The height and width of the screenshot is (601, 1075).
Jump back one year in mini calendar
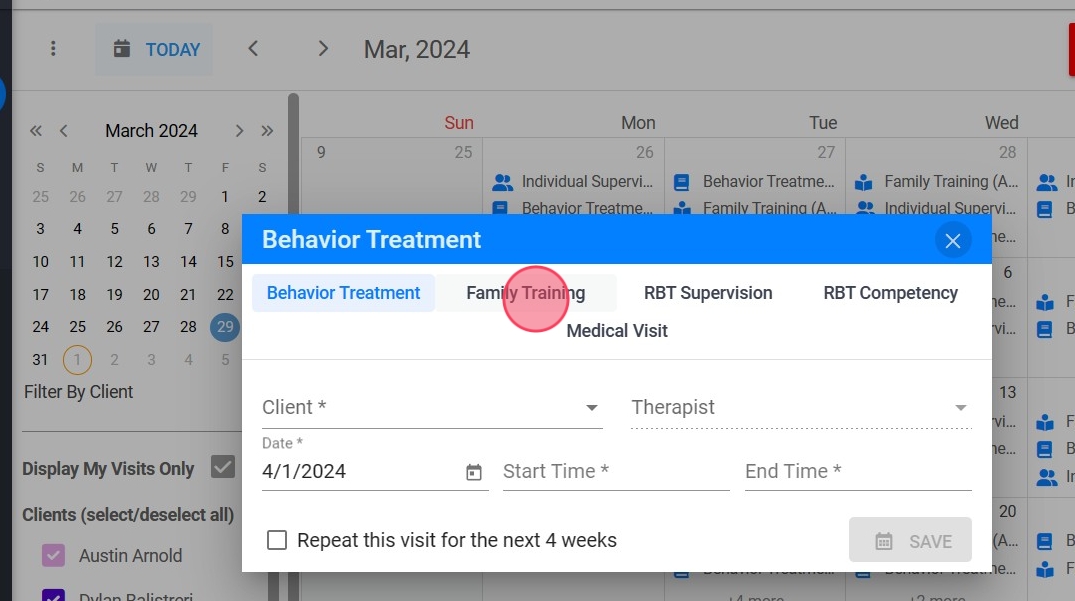pyautogui.click(x=36, y=131)
